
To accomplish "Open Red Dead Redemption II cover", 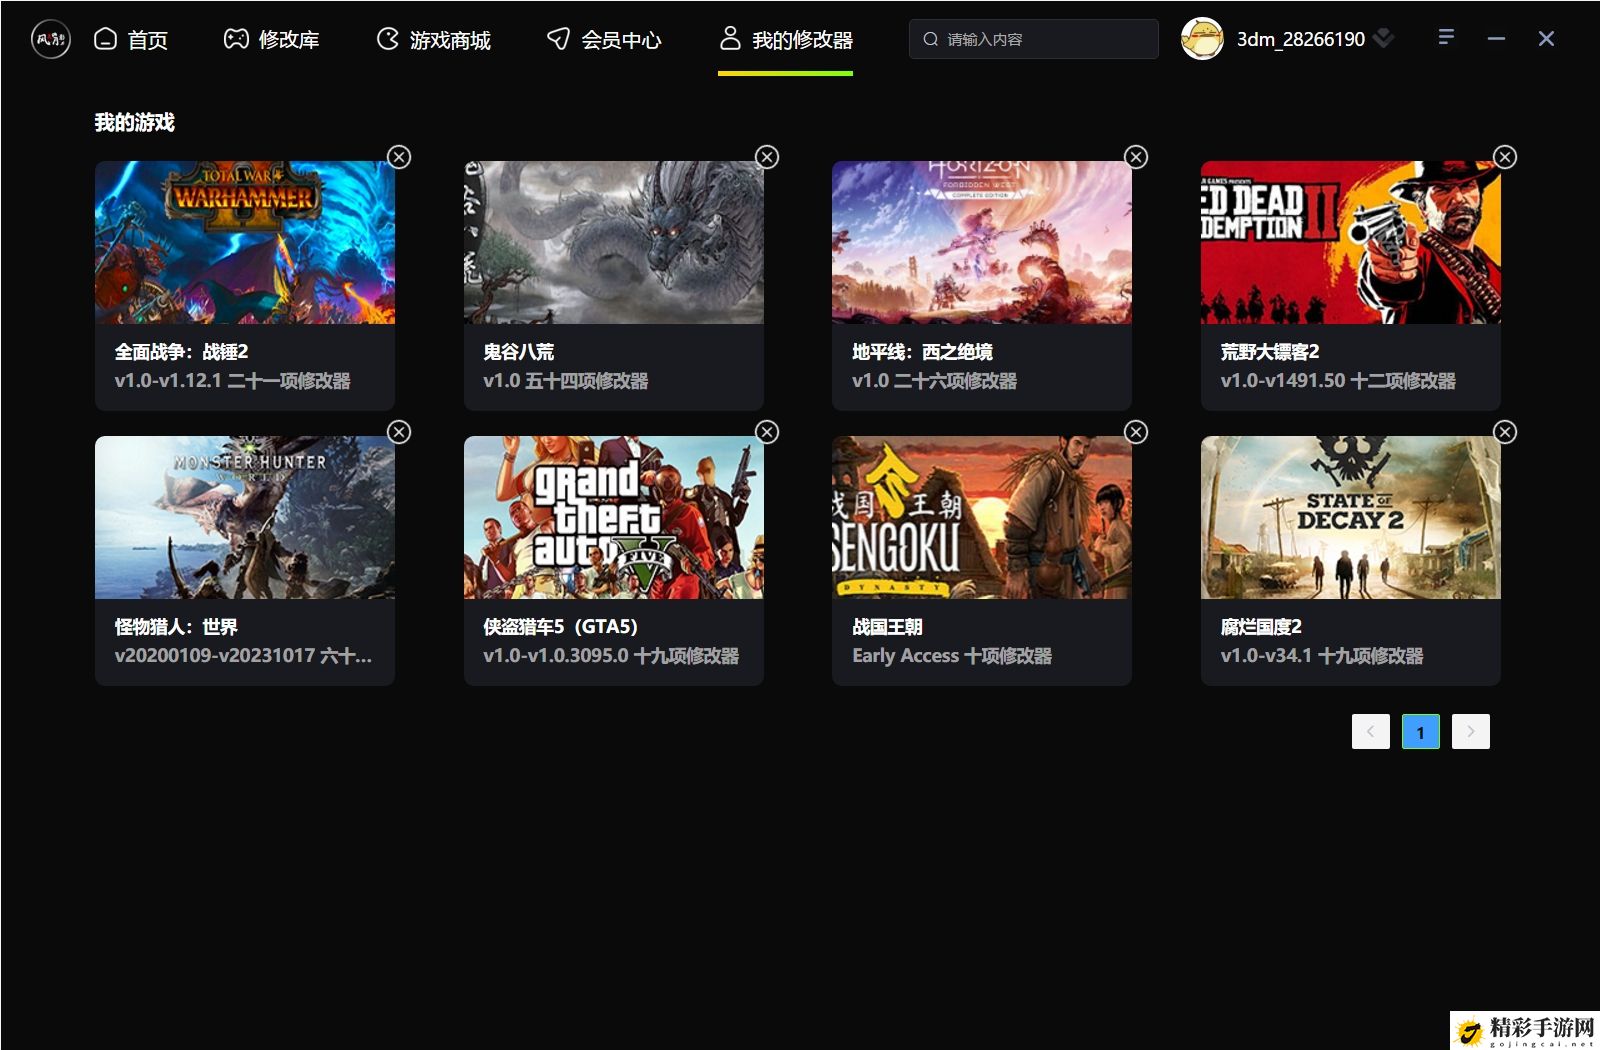I will (1351, 242).
